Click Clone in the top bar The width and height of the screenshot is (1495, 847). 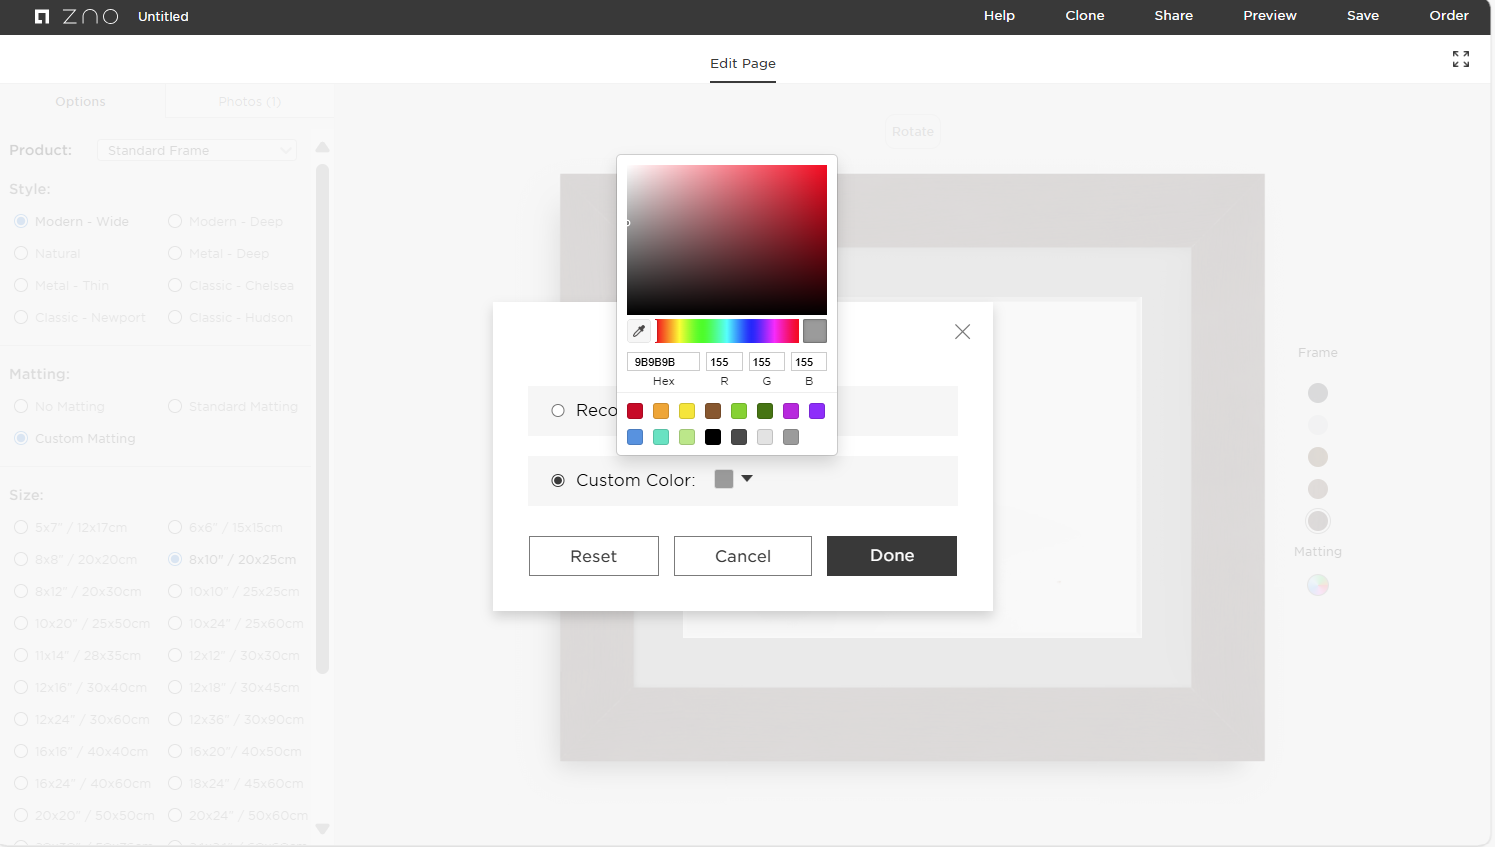click(1085, 16)
